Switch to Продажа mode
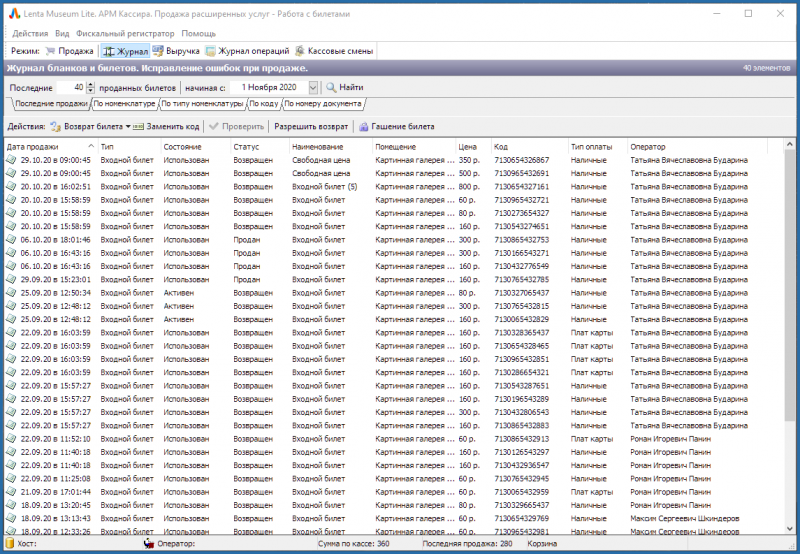This screenshot has width=800, height=554. pyautogui.click(x=69, y=50)
